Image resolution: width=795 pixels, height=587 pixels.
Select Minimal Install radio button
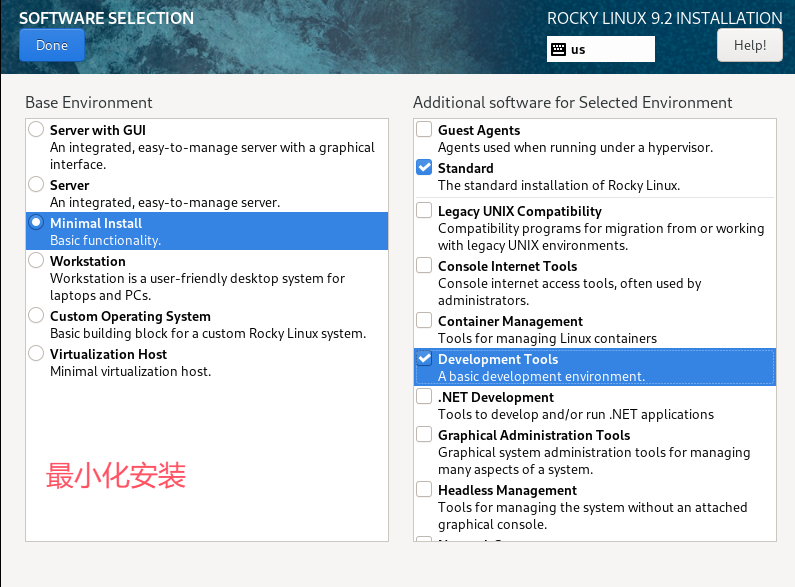coord(36,223)
